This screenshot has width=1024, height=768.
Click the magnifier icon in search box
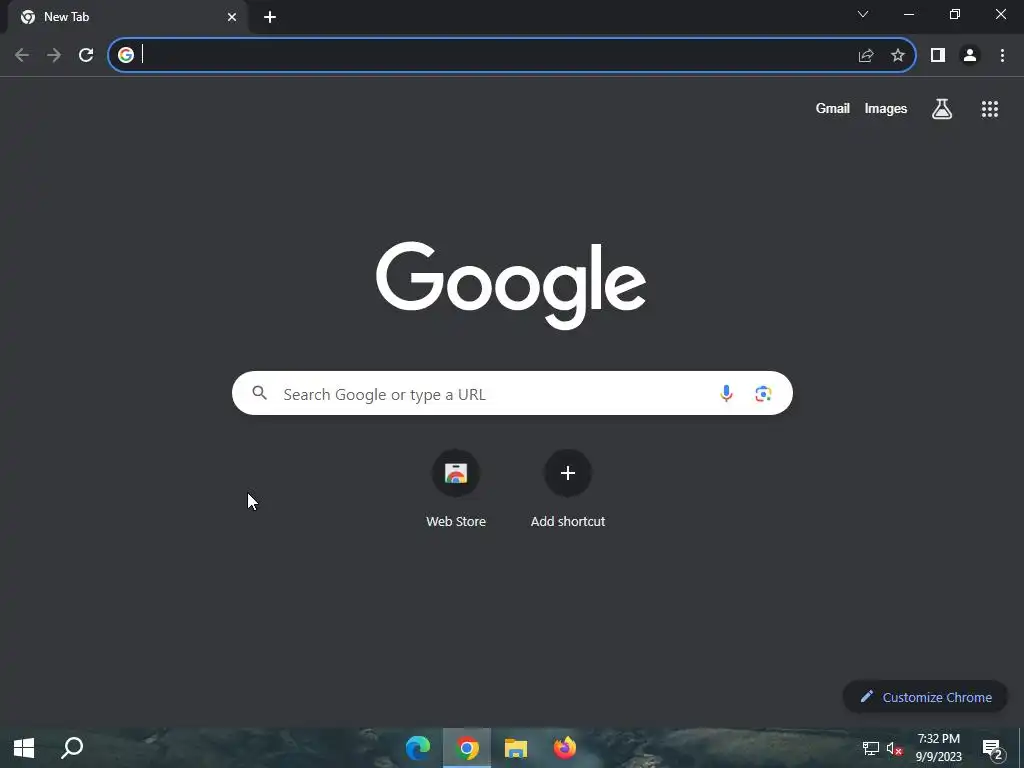(260, 393)
